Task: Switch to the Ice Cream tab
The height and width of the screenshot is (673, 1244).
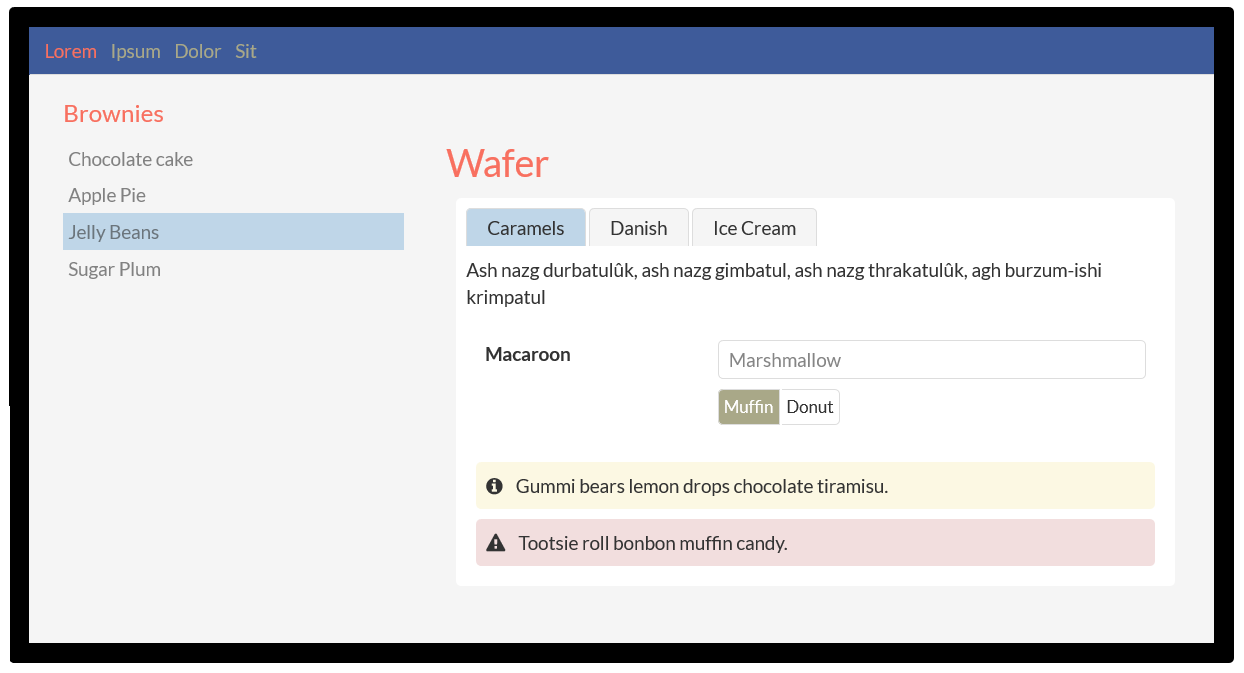Action: click(754, 228)
